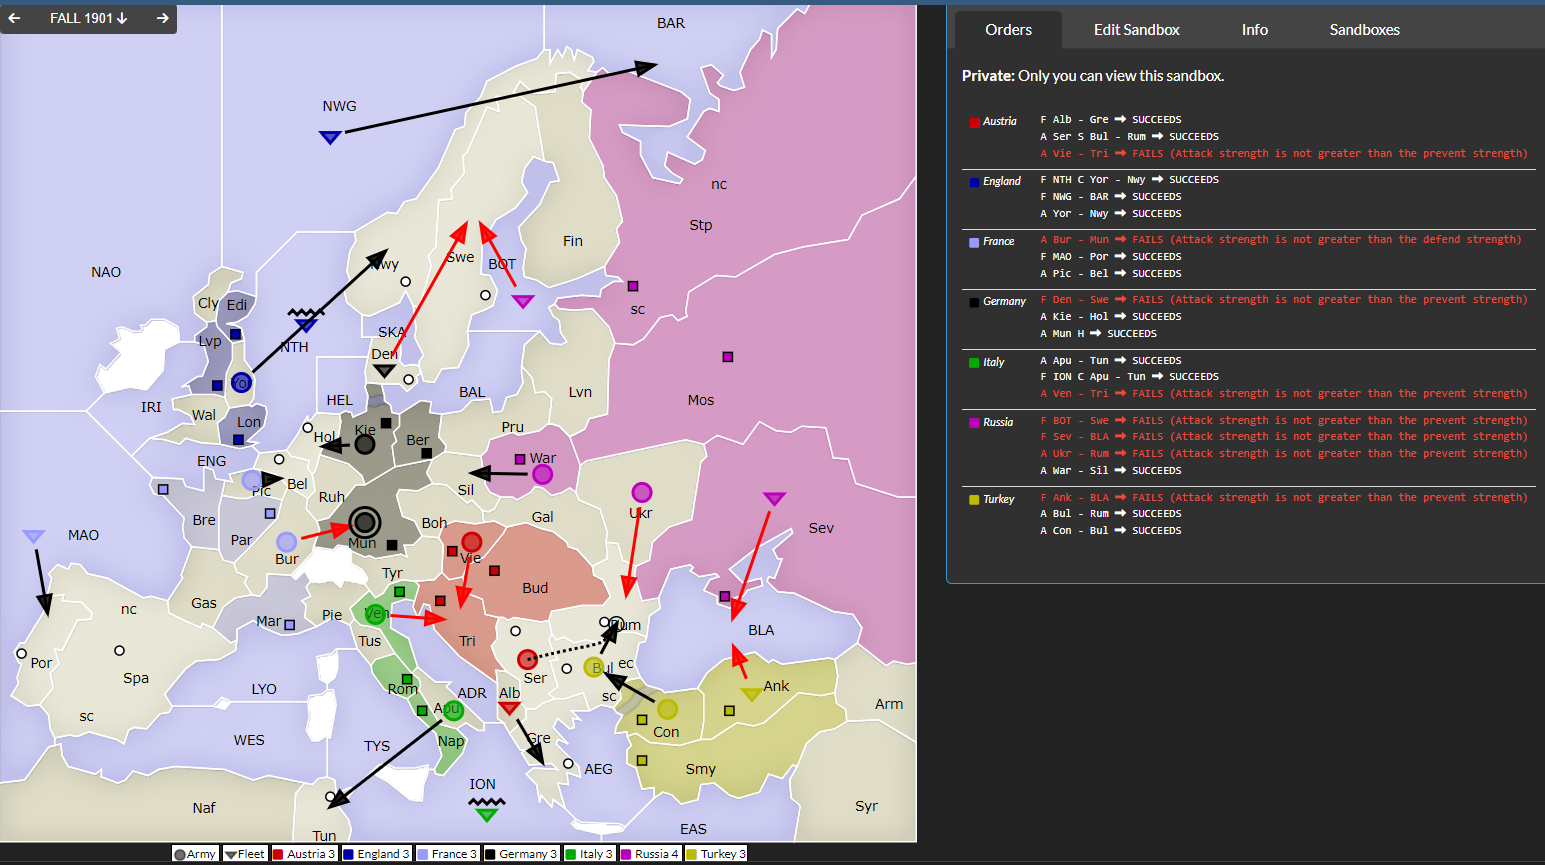Screen dimensions: 1545x865
Task: Click the order 'A Ser S Bul - Rum'
Action: tap(1129, 137)
